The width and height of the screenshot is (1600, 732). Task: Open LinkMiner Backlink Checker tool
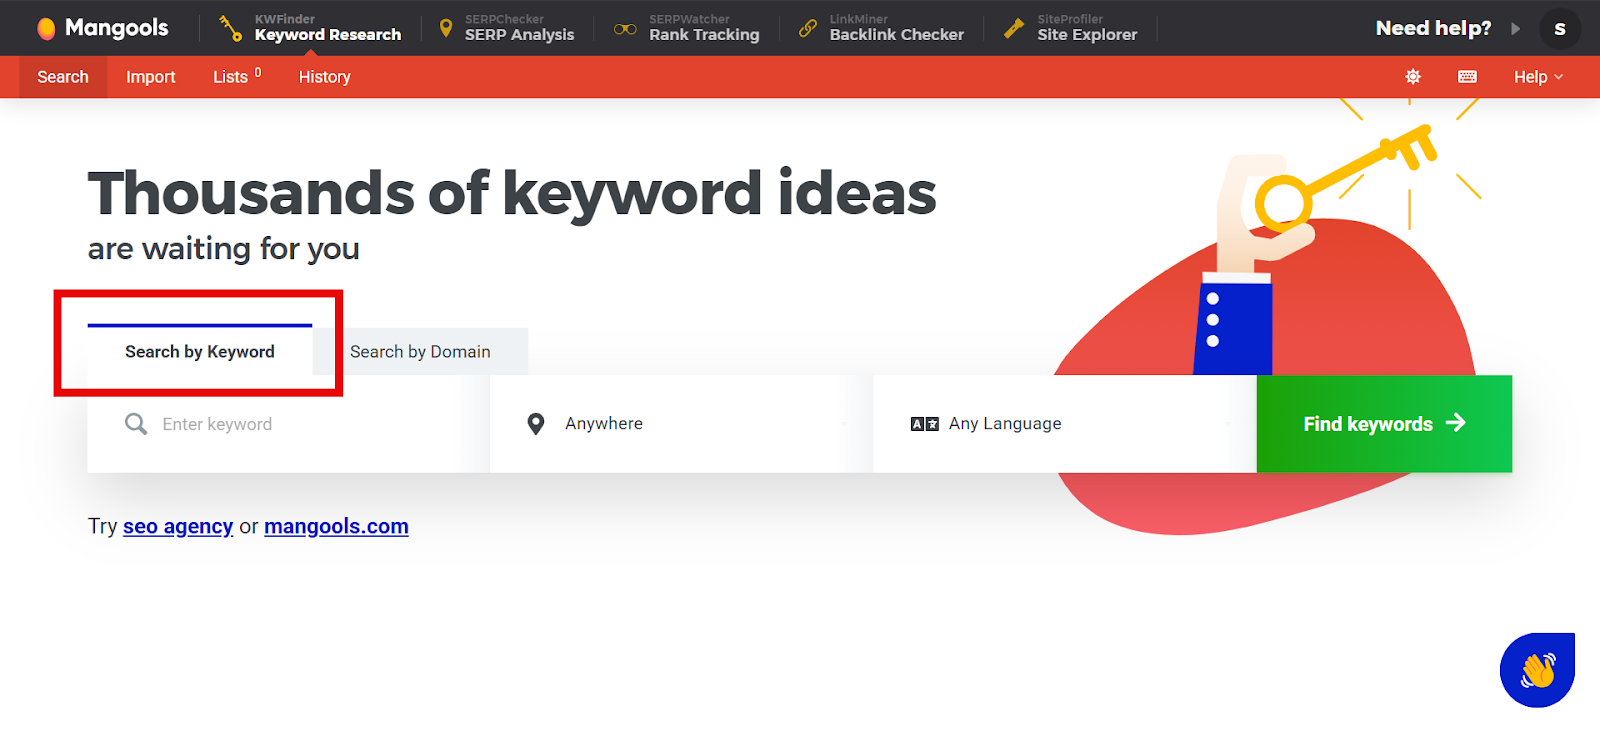(x=881, y=28)
